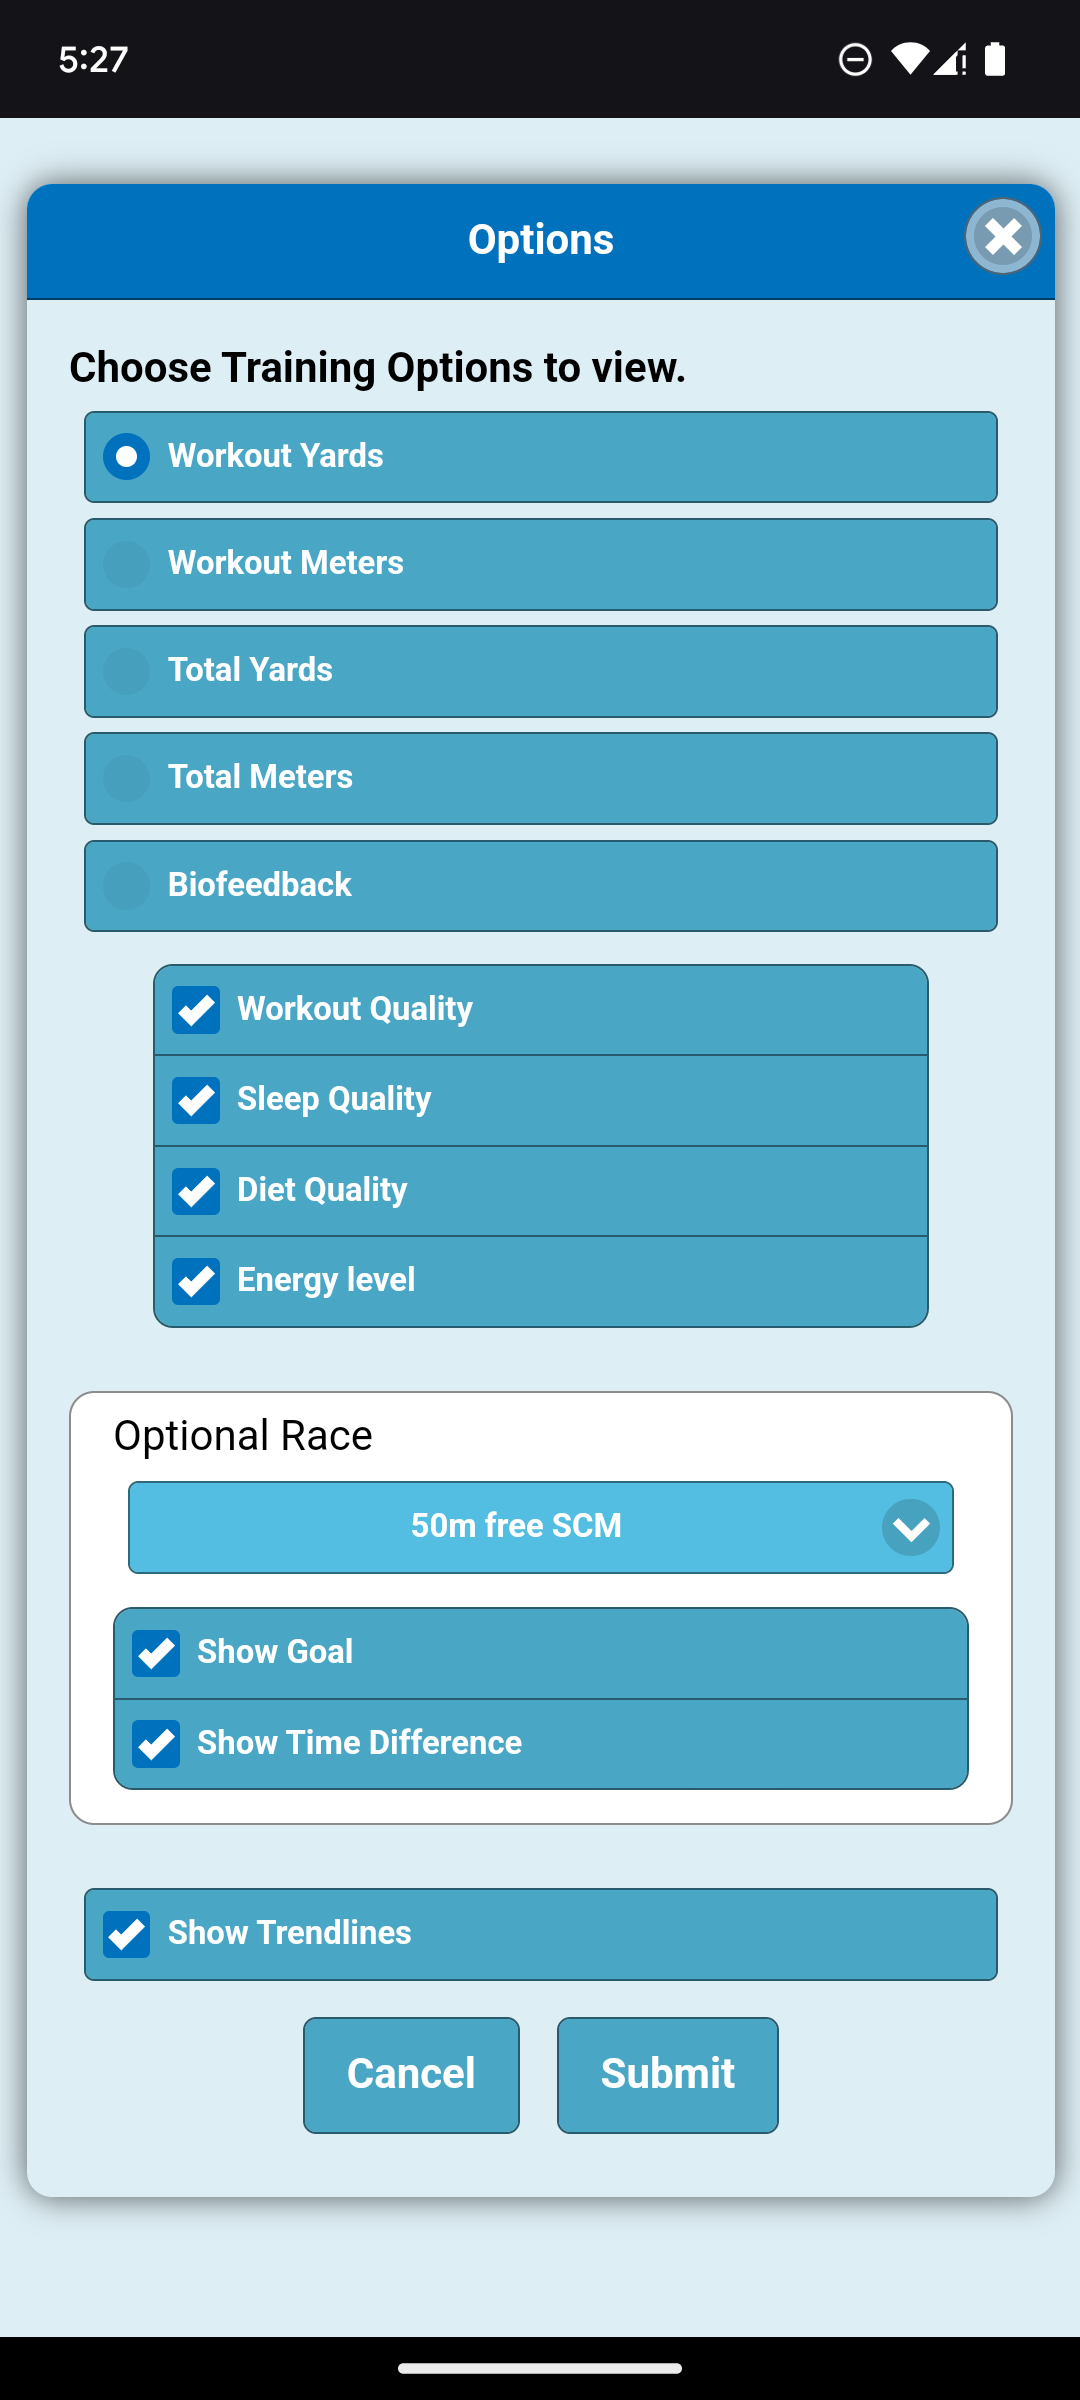The image size is (1080, 2400).
Task: Tap the battery icon in status bar
Action: pyautogui.click(x=995, y=59)
